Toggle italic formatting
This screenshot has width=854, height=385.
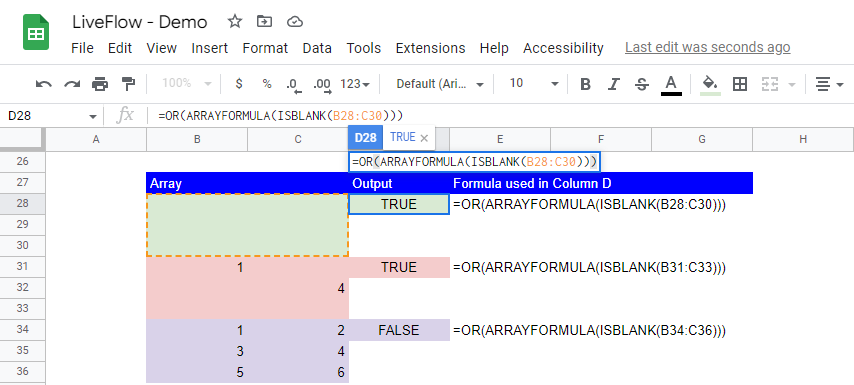click(614, 84)
